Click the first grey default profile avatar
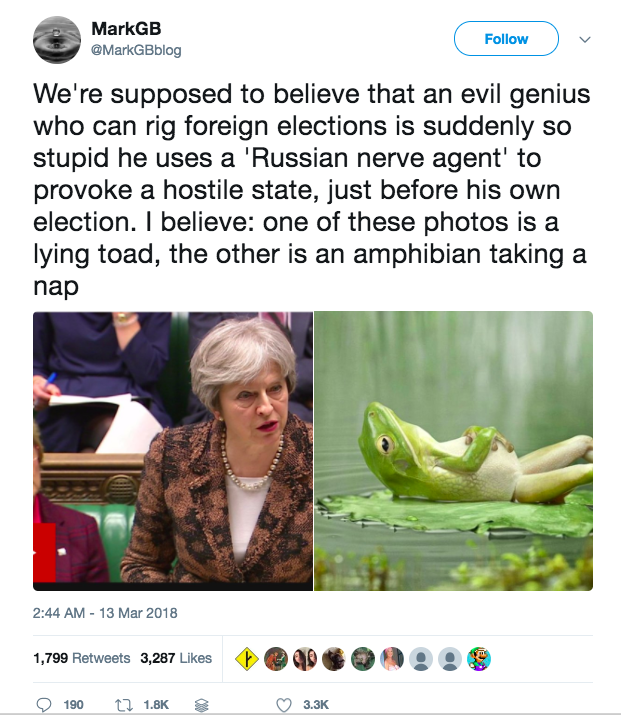 pyautogui.click(x=421, y=658)
